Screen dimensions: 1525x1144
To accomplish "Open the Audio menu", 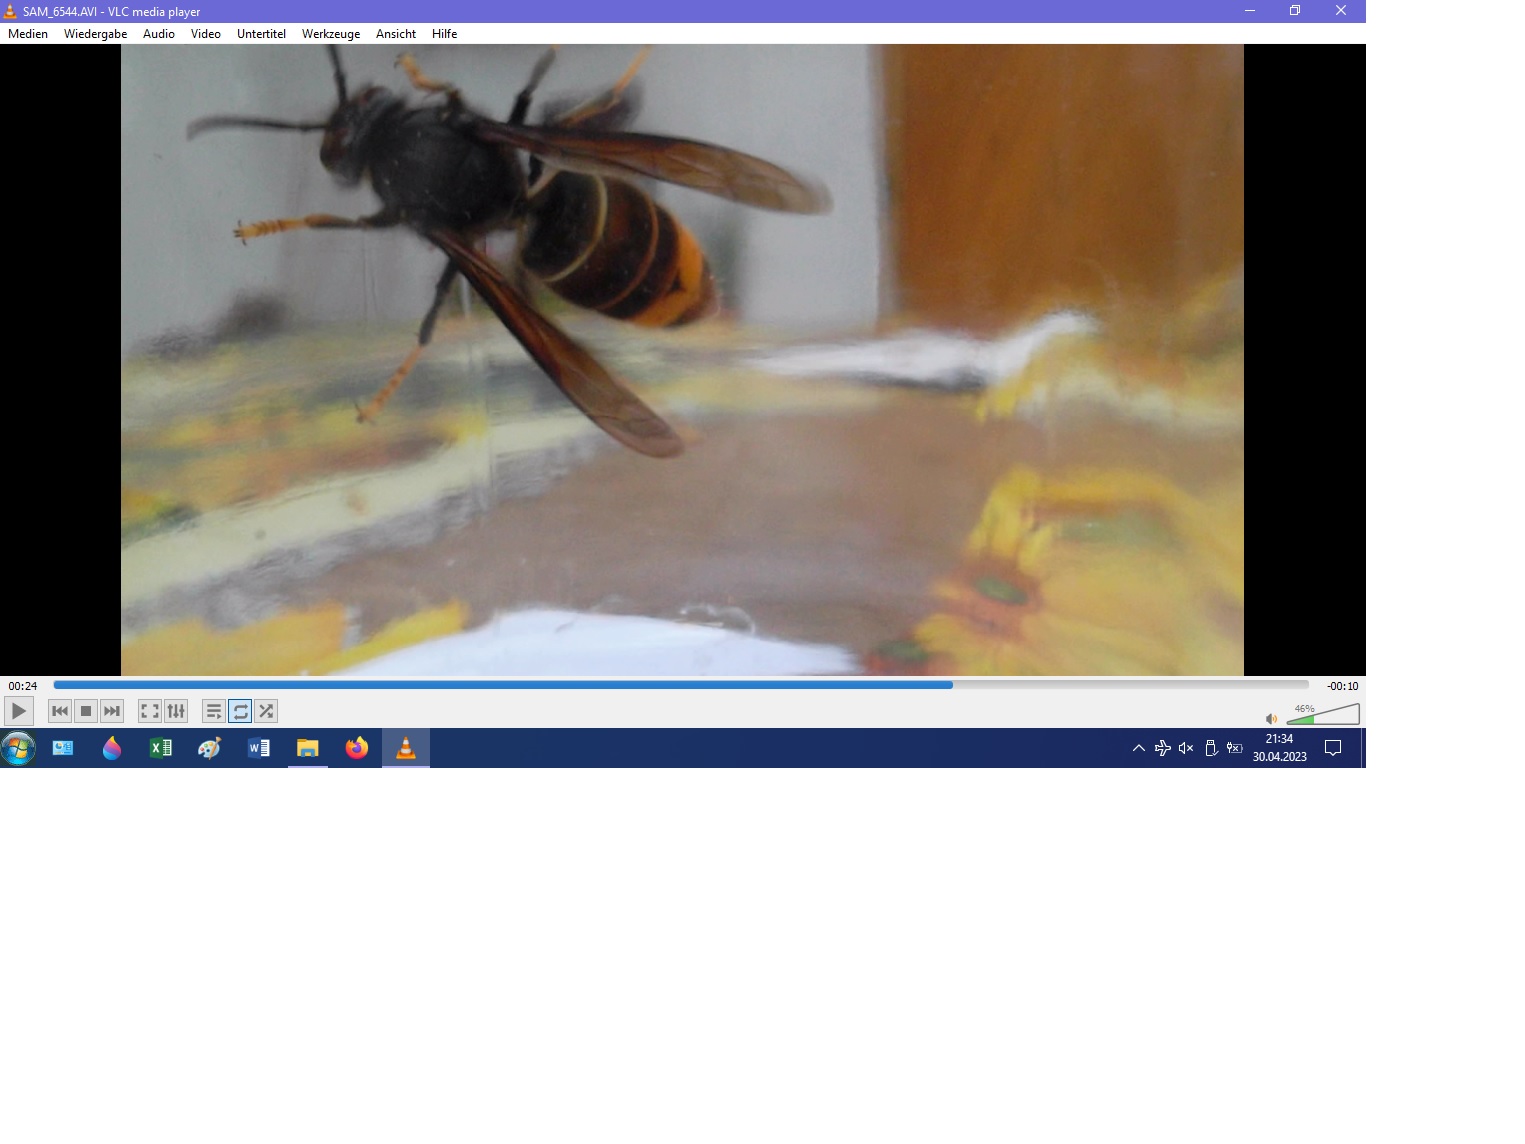I will coord(159,34).
